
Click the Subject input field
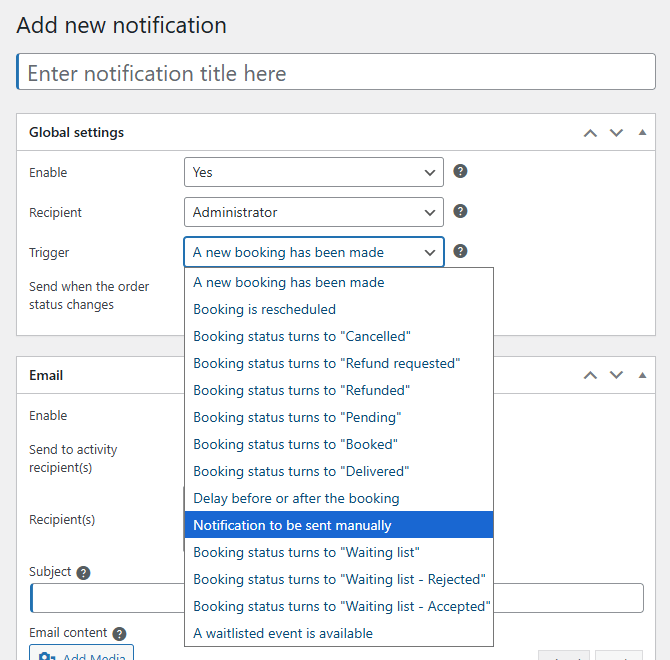coord(337,598)
